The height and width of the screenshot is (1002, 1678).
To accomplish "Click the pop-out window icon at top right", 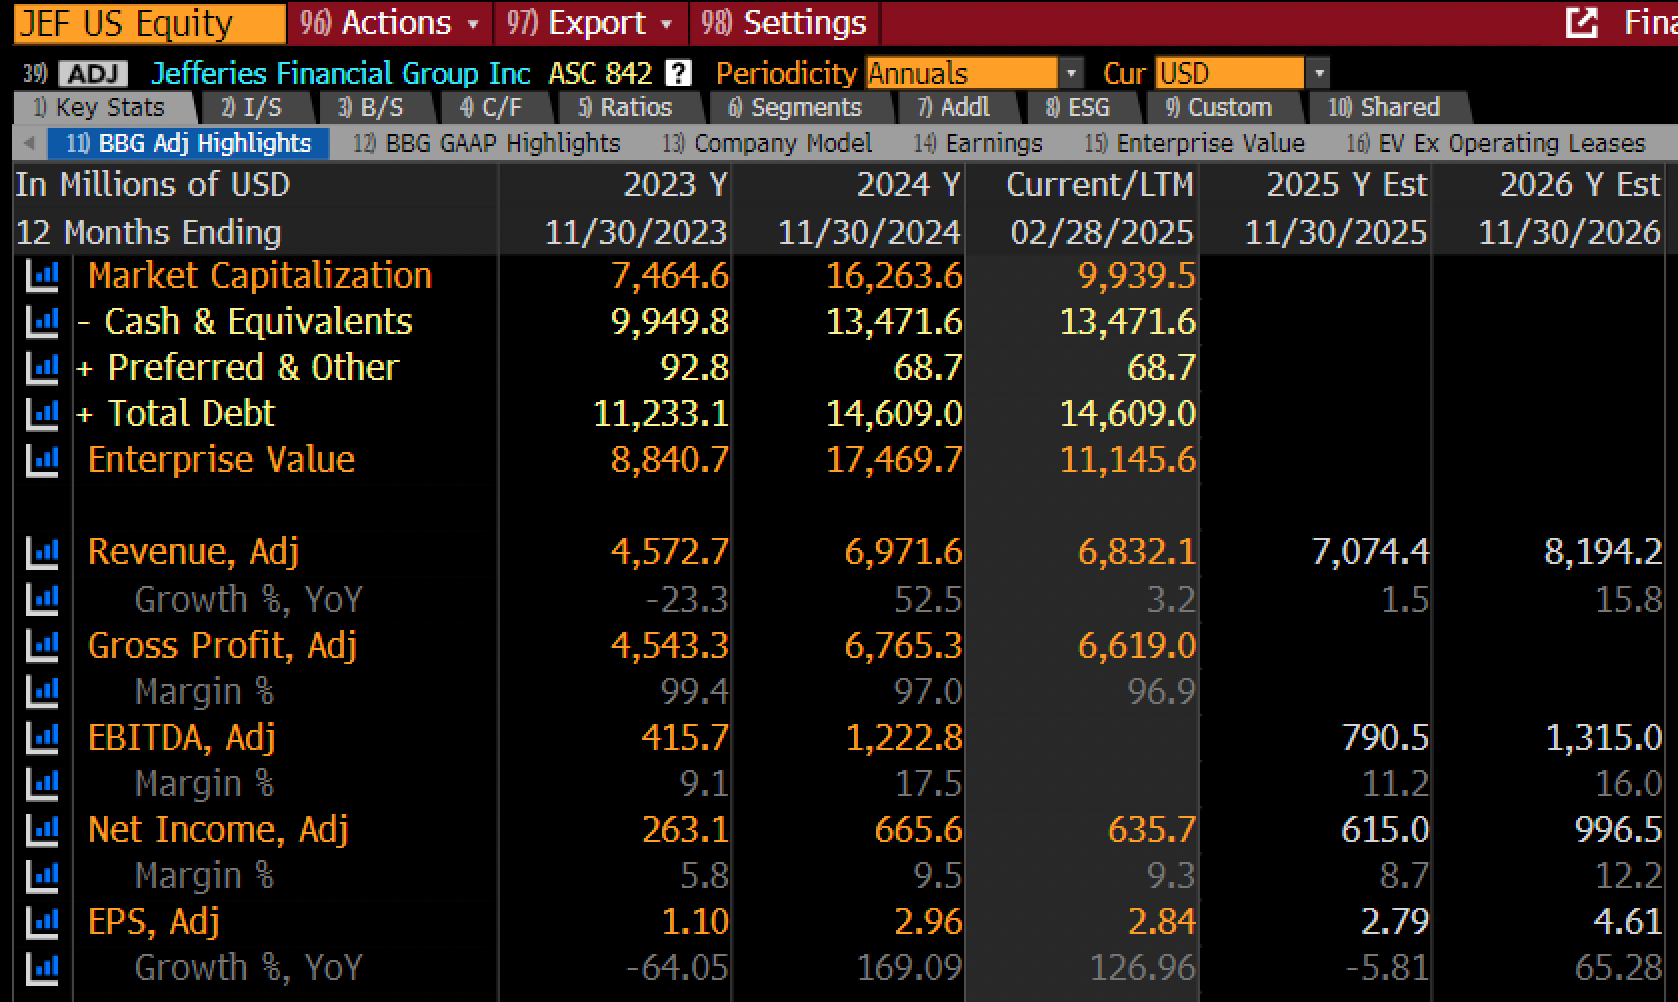I will pyautogui.click(x=1581, y=22).
